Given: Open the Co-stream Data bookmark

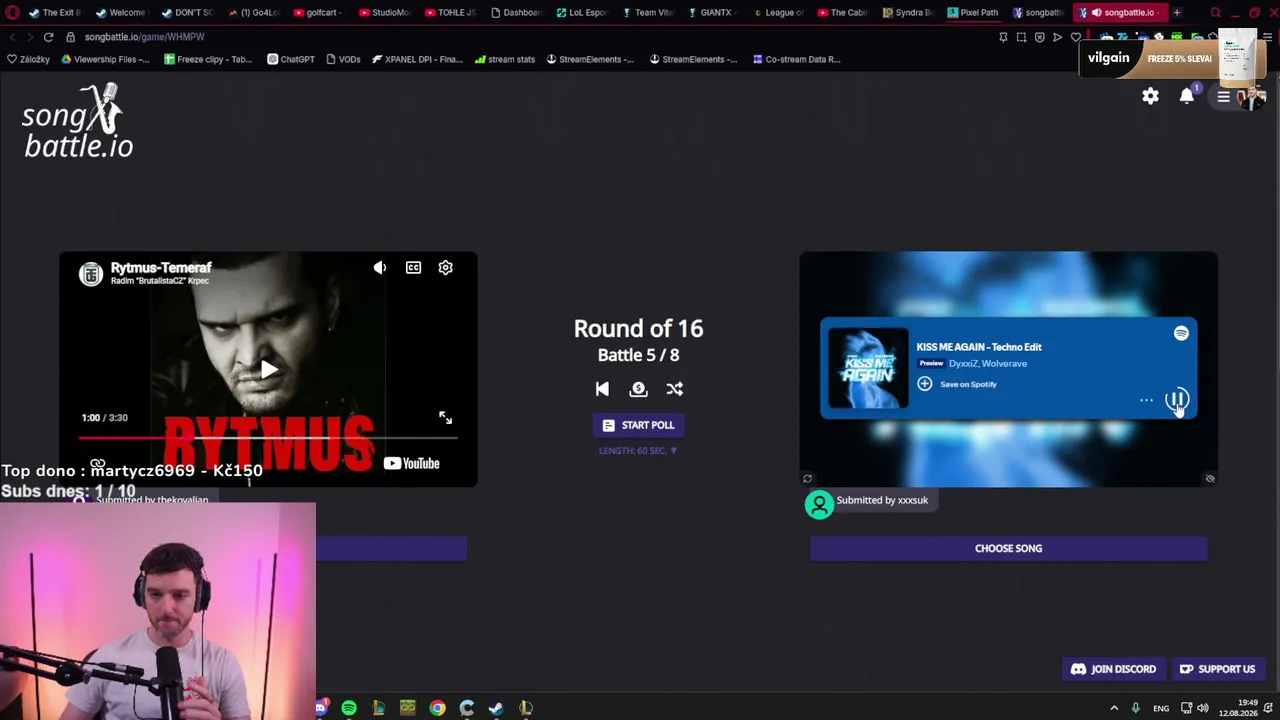Looking at the screenshot, I should tap(796, 59).
